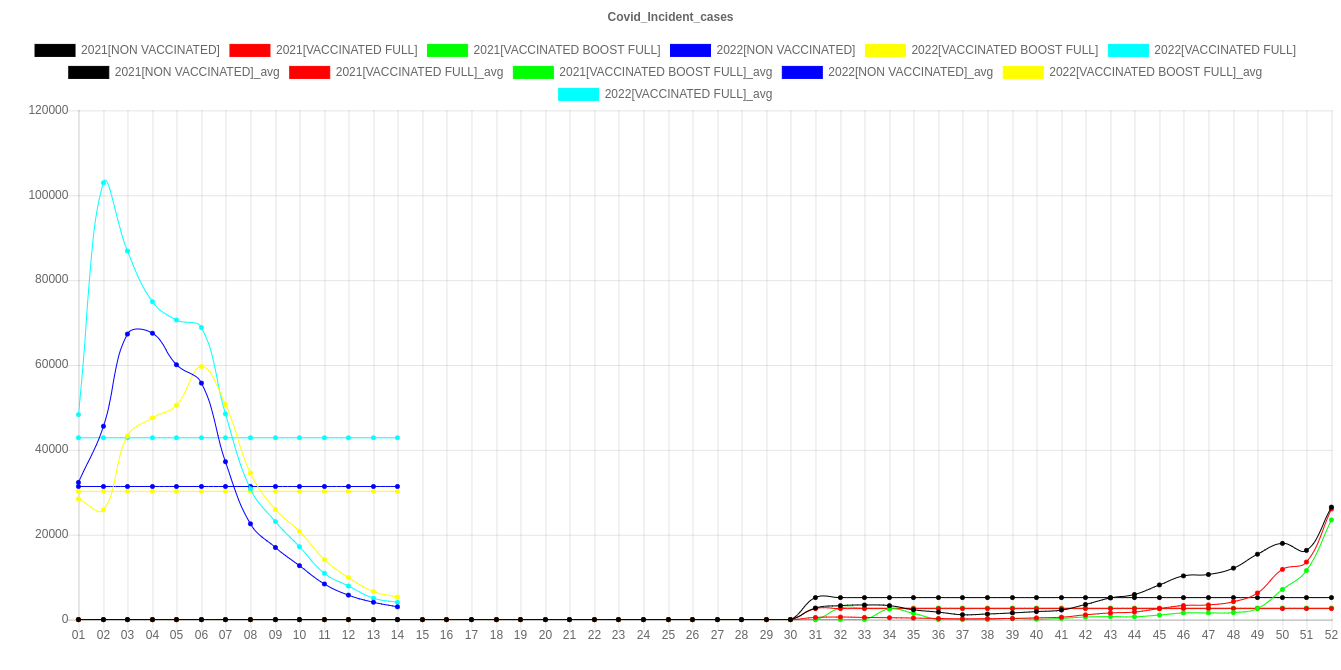The height and width of the screenshot is (670, 1341).
Task: Click the yellow swatch for 2022[VACCINATED BOOST FULL]_avg
Action: (x=1022, y=72)
